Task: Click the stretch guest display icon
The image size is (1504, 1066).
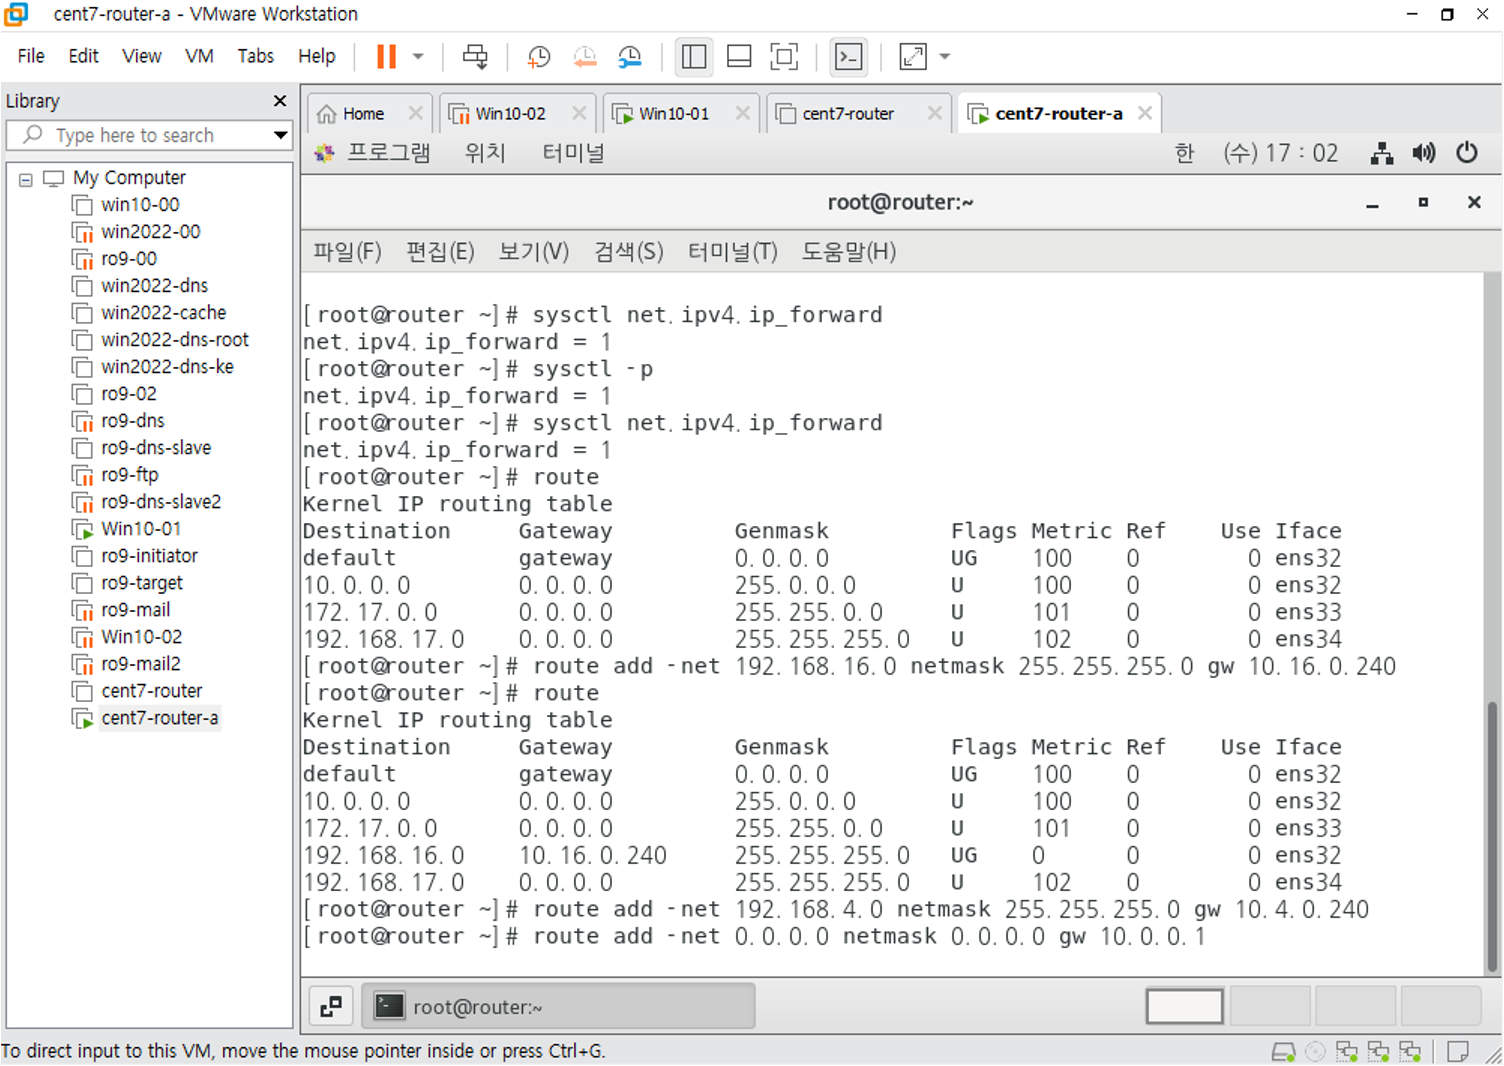Action: click(x=913, y=57)
